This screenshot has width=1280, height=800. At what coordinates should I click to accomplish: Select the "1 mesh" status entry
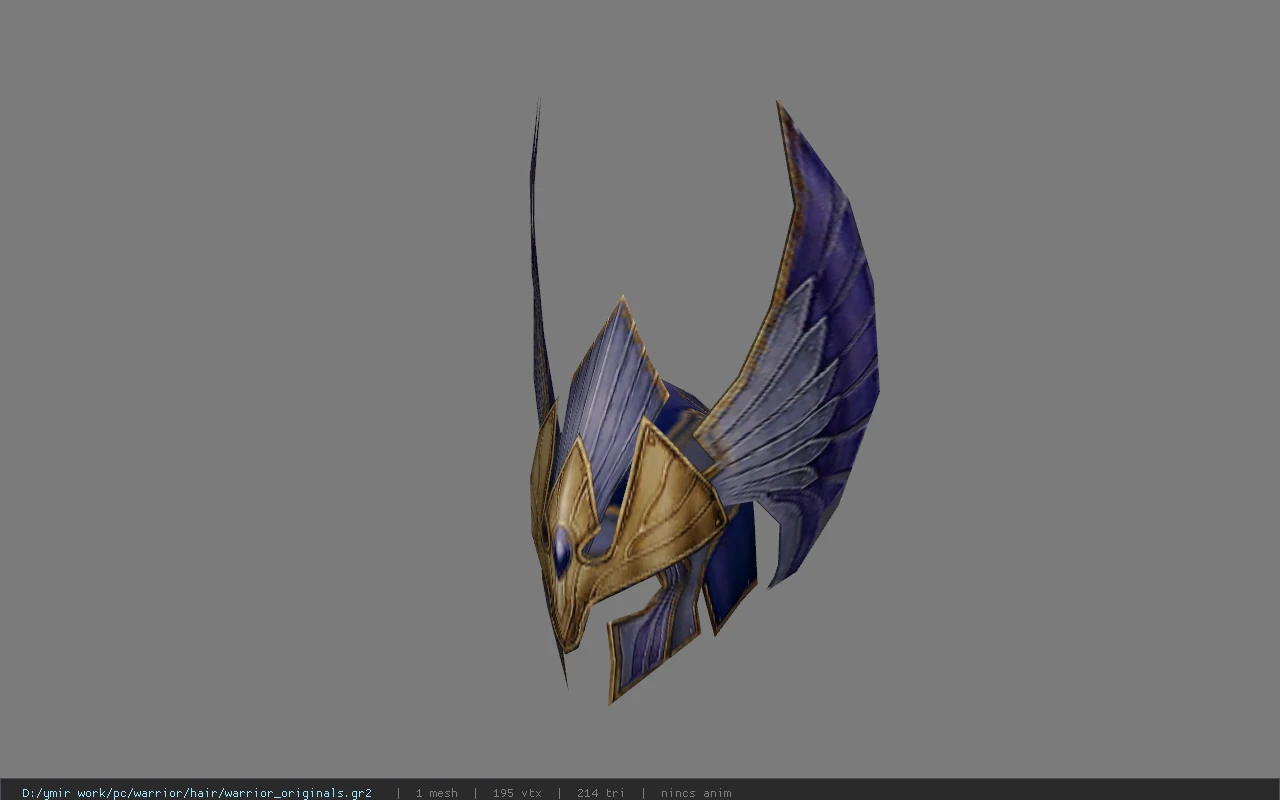pyautogui.click(x=437, y=793)
